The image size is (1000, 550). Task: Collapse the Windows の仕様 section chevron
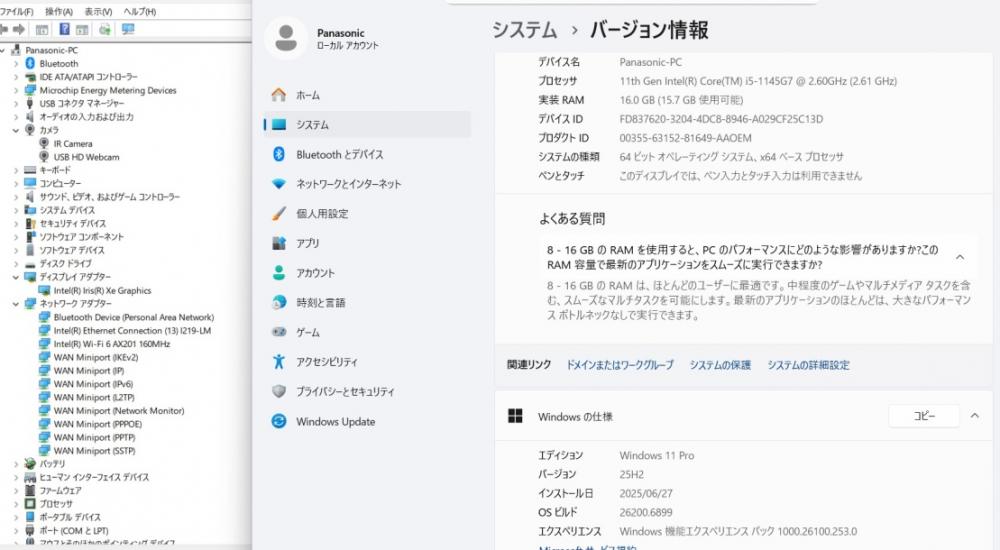[974, 416]
